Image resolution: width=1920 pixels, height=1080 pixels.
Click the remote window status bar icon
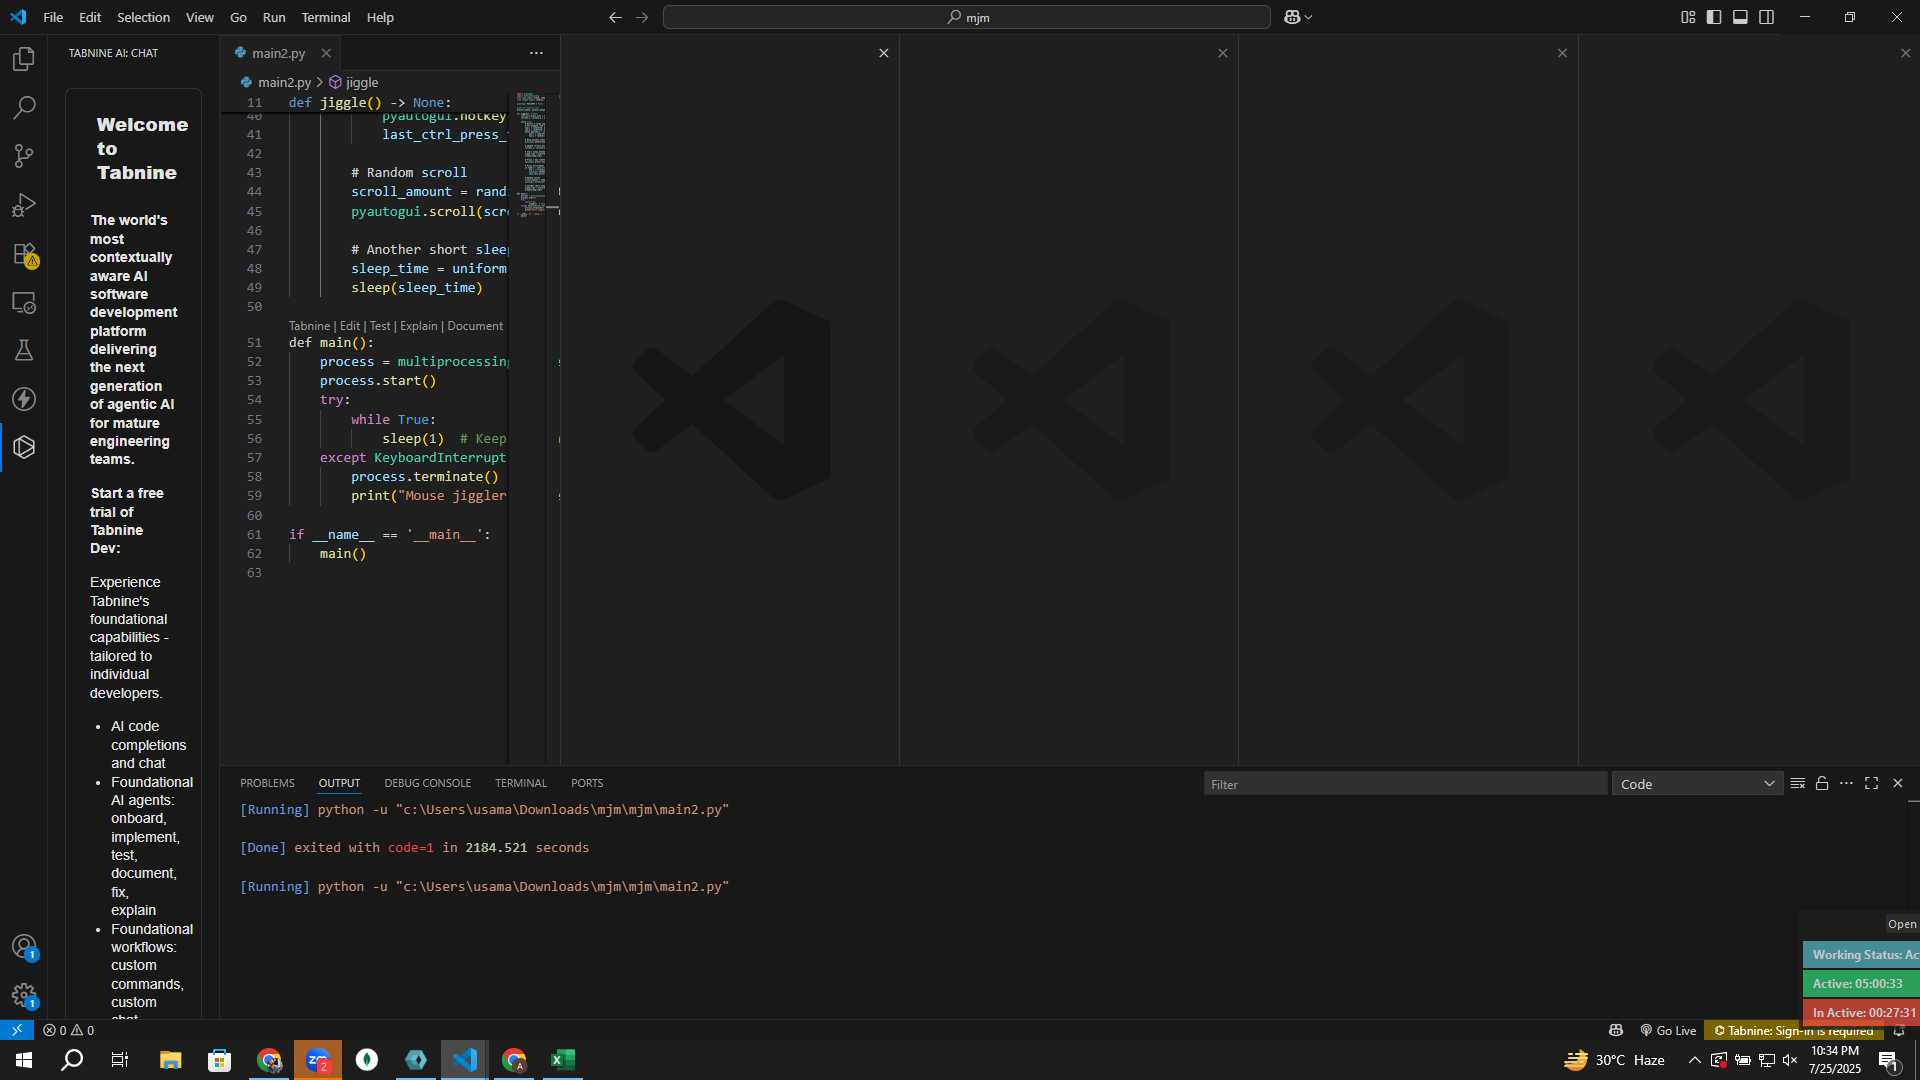(x=17, y=1030)
